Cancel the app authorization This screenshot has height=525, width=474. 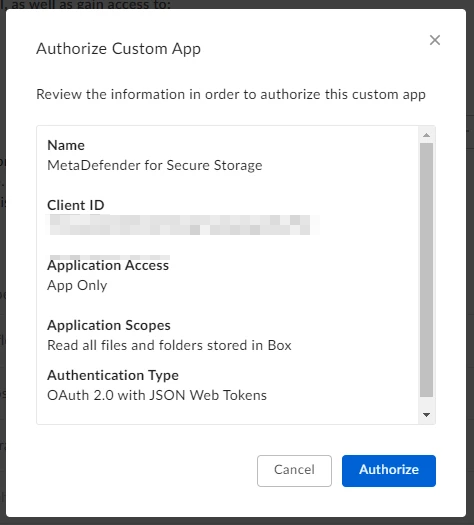[x=294, y=470]
